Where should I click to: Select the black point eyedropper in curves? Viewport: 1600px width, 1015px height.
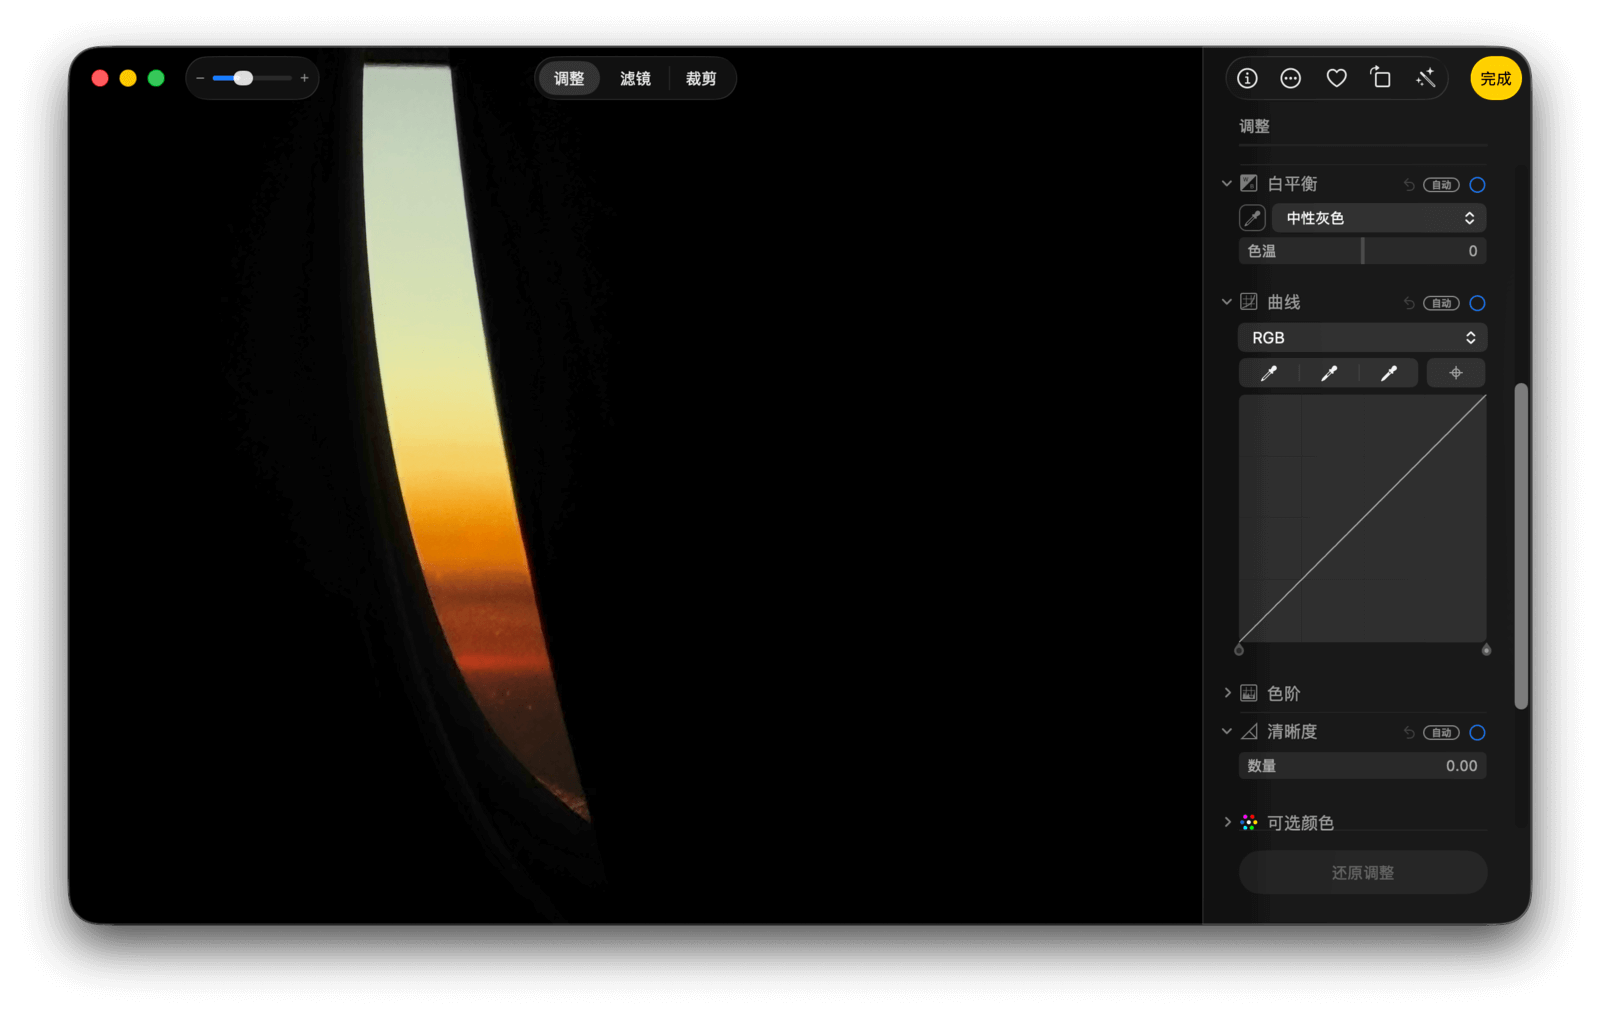pos(1269,373)
